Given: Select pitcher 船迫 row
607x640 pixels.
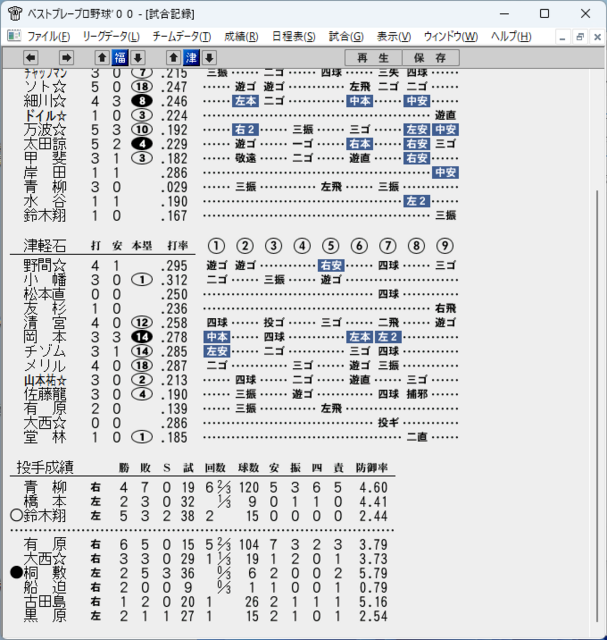Looking at the screenshot, I should 44,587.
